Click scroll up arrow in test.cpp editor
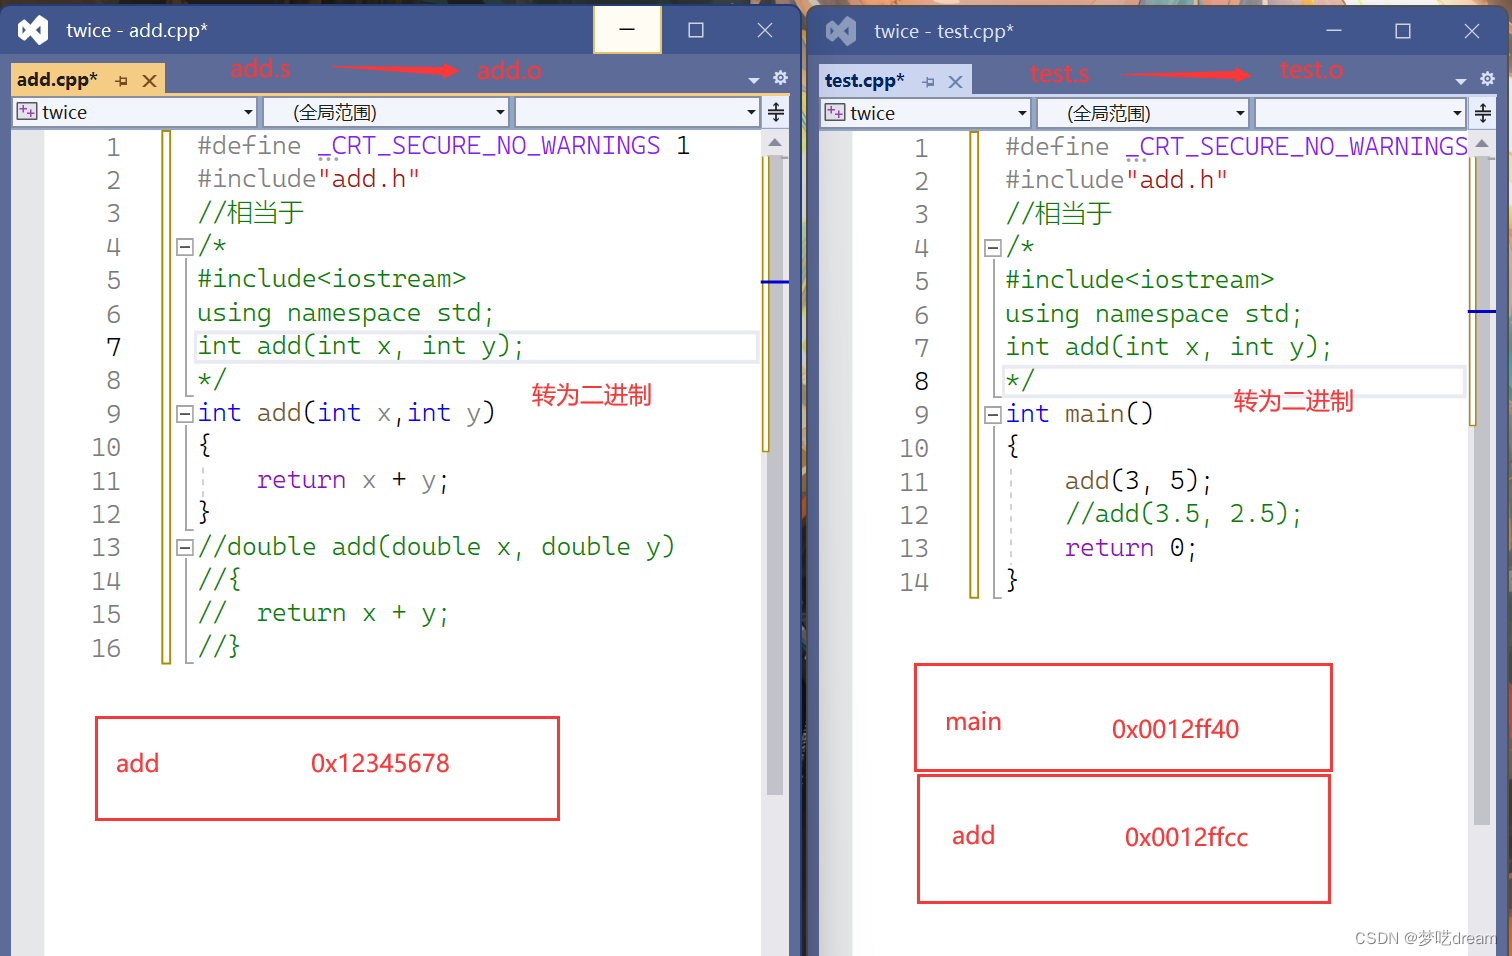Image resolution: width=1512 pixels, height=956 pixels. coord(1482,144)
